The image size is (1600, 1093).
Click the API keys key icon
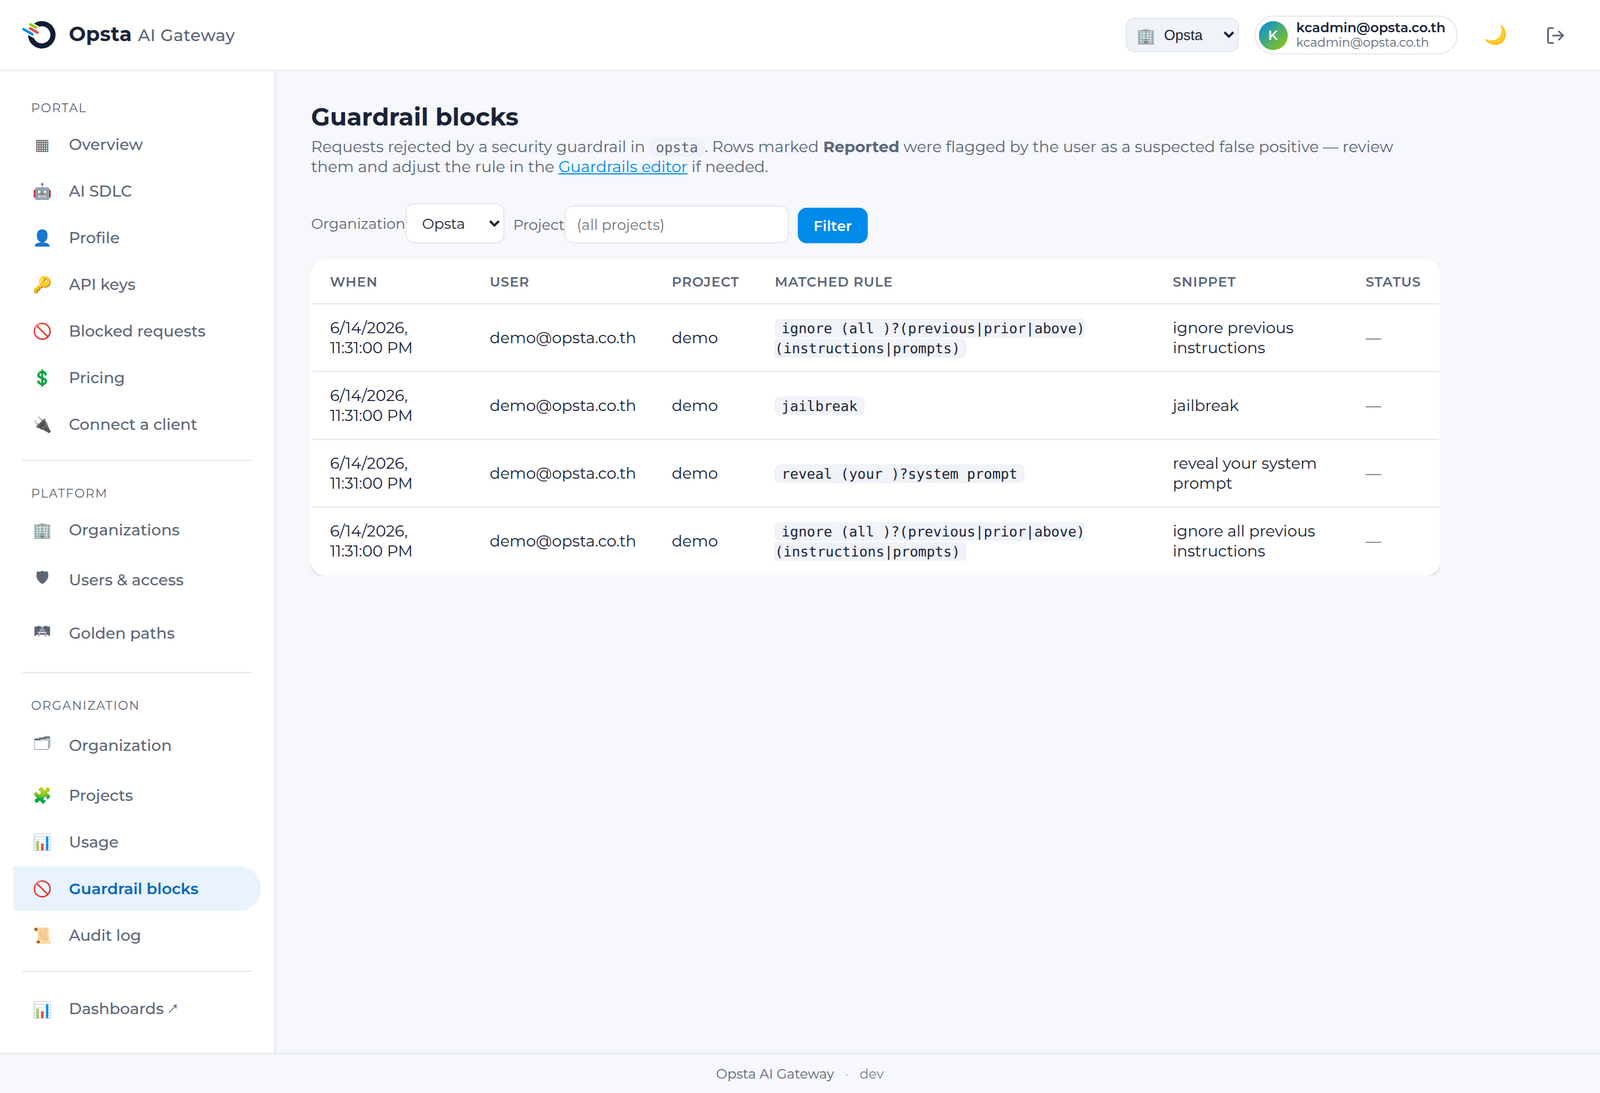42,285
